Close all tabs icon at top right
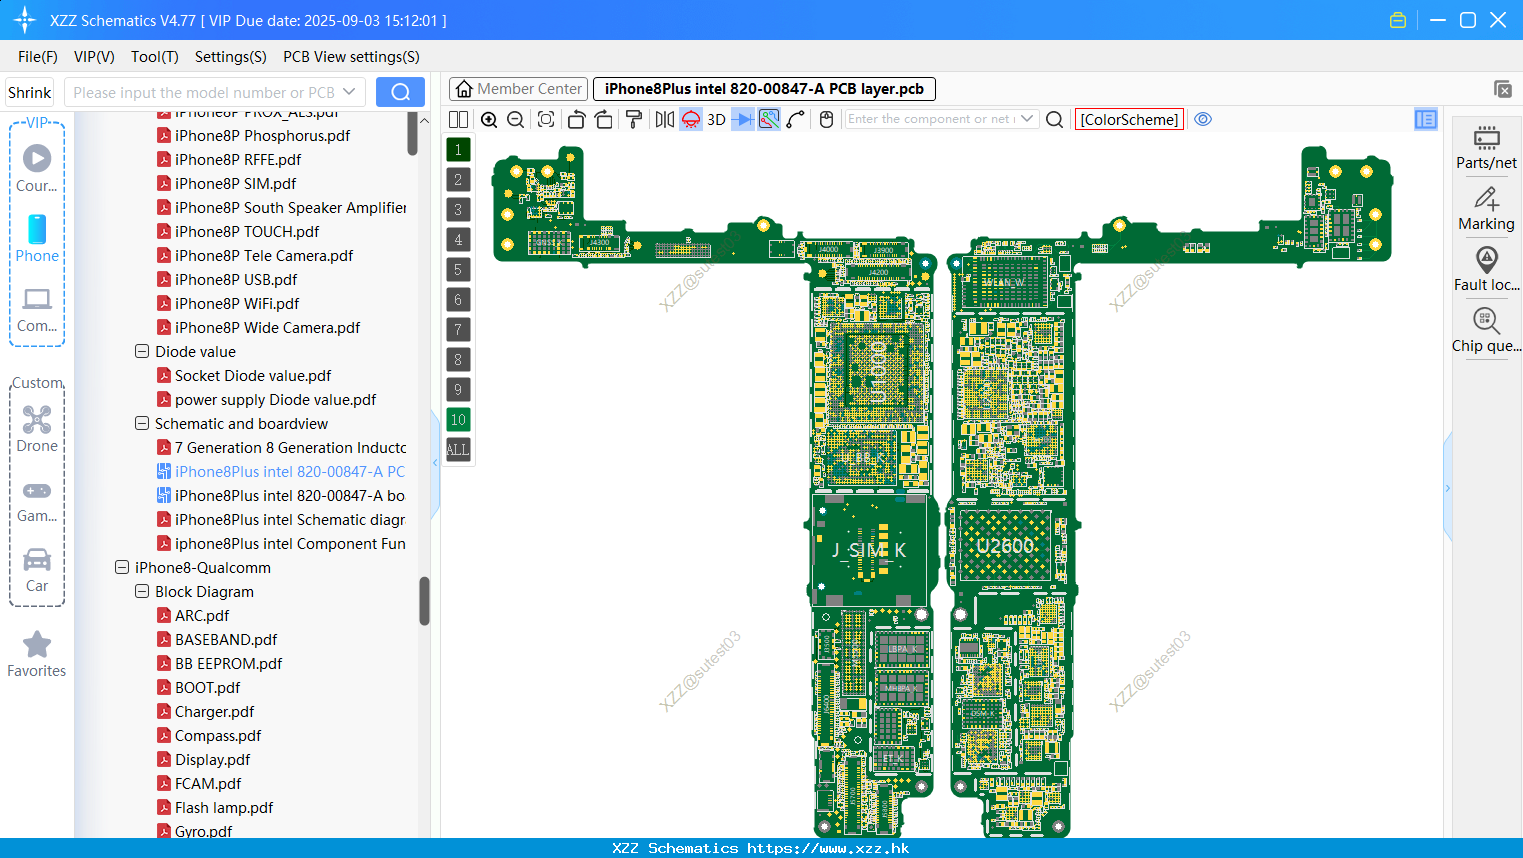Screen dimensions: 1523x858 point(1503,89)
